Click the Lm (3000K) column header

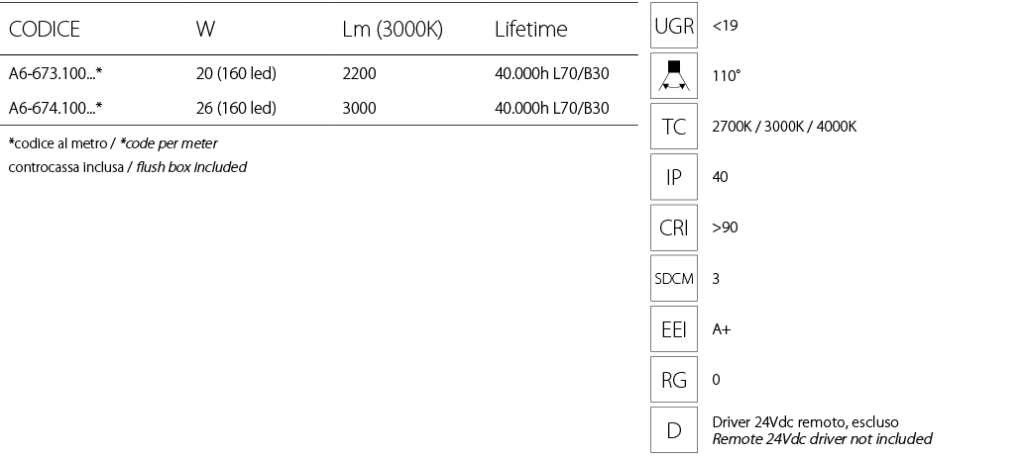coord(392,29)
